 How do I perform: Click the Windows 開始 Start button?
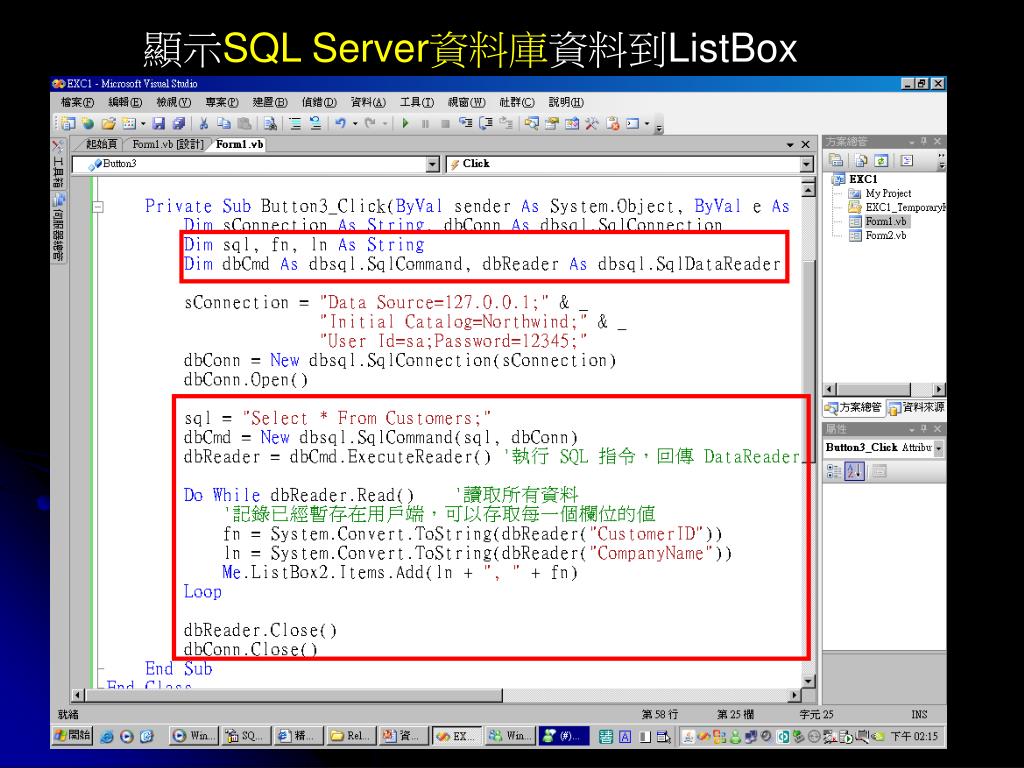(x=73, y=736)
